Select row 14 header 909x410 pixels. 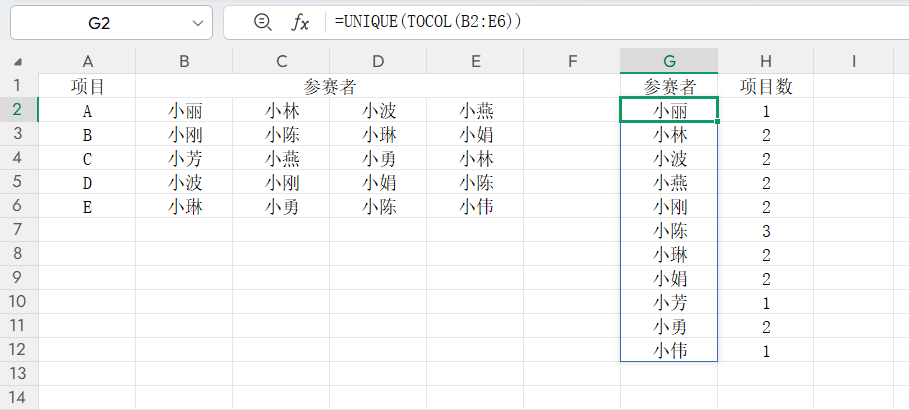[x=19, y=398]
